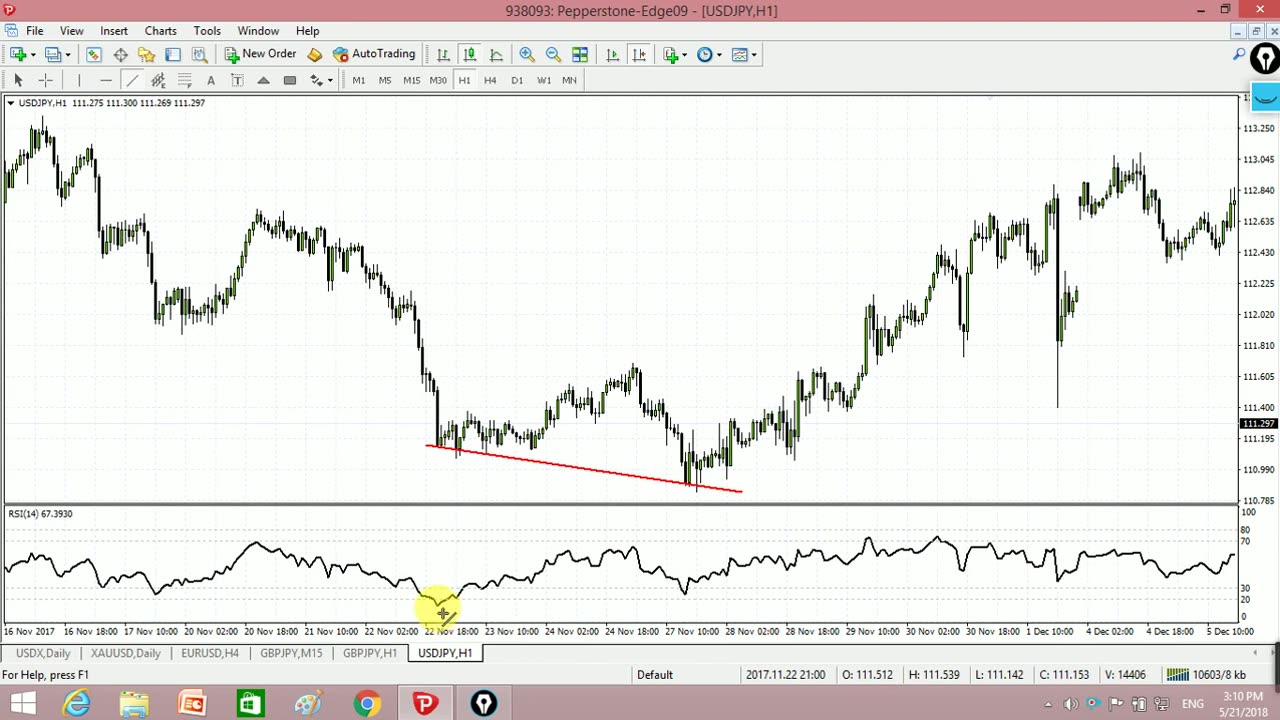
Task: Open the New Chart icon
Action: (x=18, y=54)
